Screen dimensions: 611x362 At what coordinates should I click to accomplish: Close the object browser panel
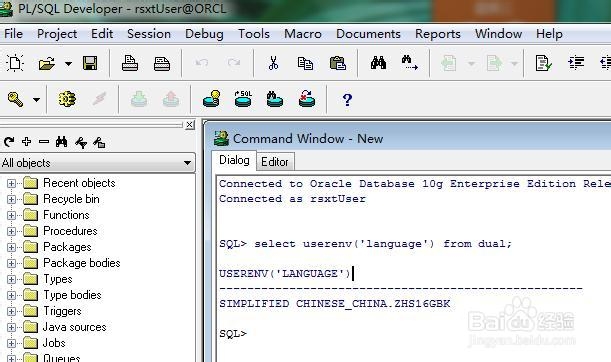coord(189,125)
